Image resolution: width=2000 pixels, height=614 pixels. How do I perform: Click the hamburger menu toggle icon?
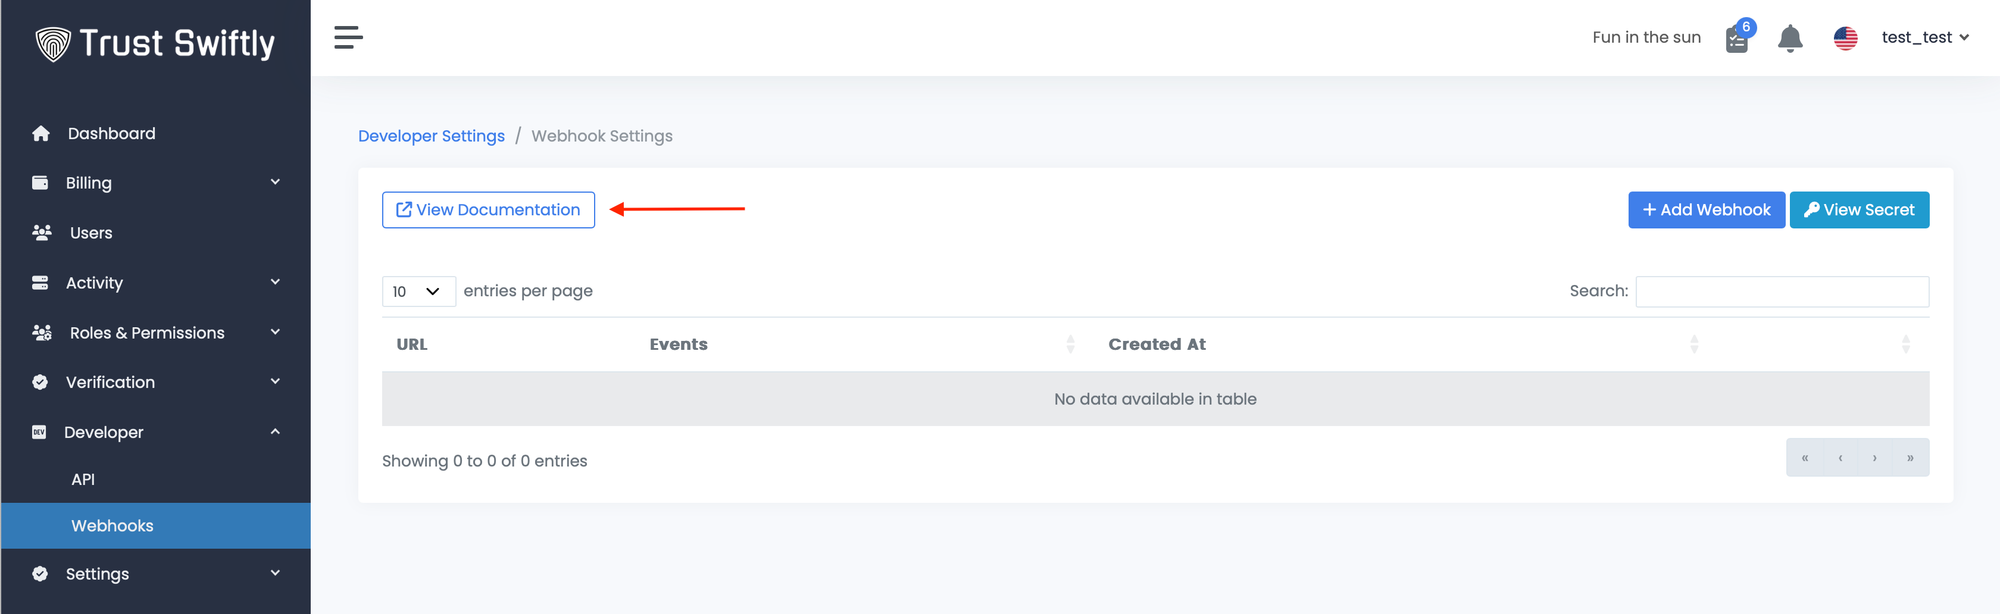pyautogui.click(x=348, y=38)
